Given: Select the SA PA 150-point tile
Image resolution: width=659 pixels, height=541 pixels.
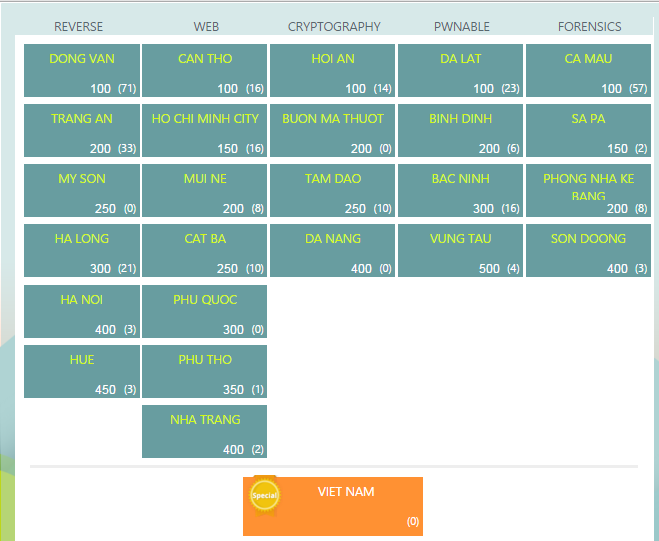Looking at the screenshot, I should [588, 131].
